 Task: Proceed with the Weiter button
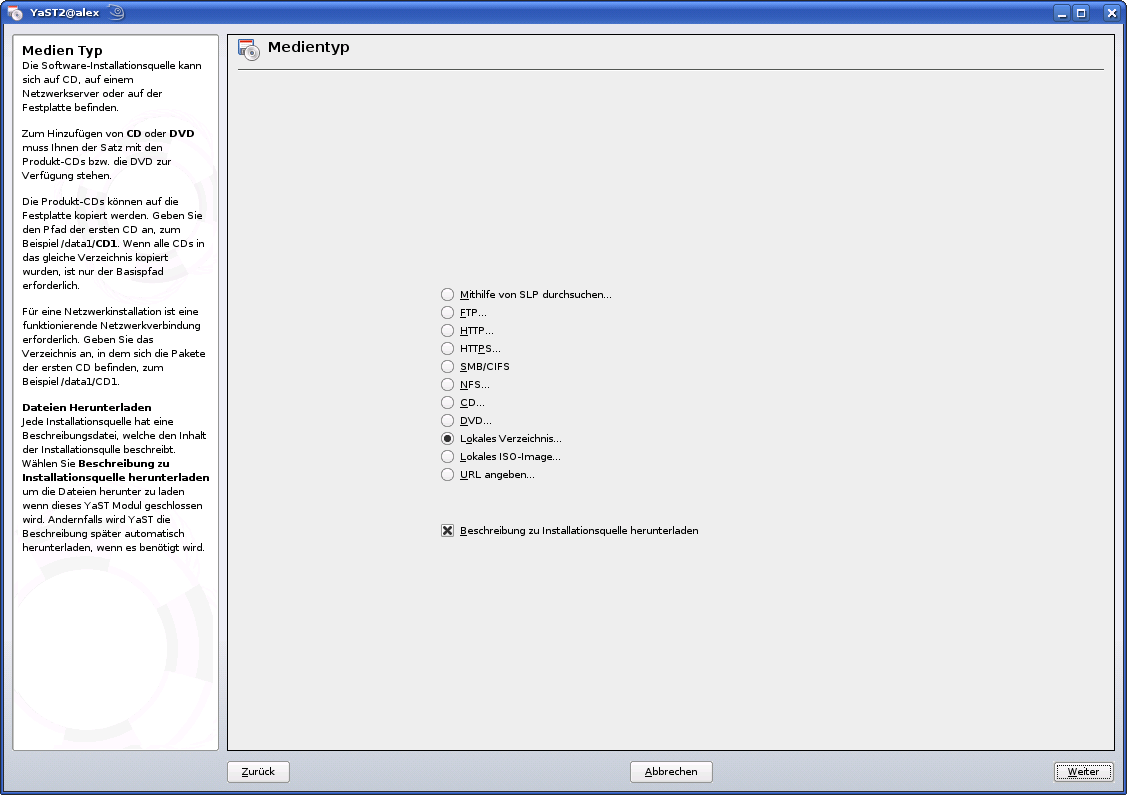point(1083,771)
